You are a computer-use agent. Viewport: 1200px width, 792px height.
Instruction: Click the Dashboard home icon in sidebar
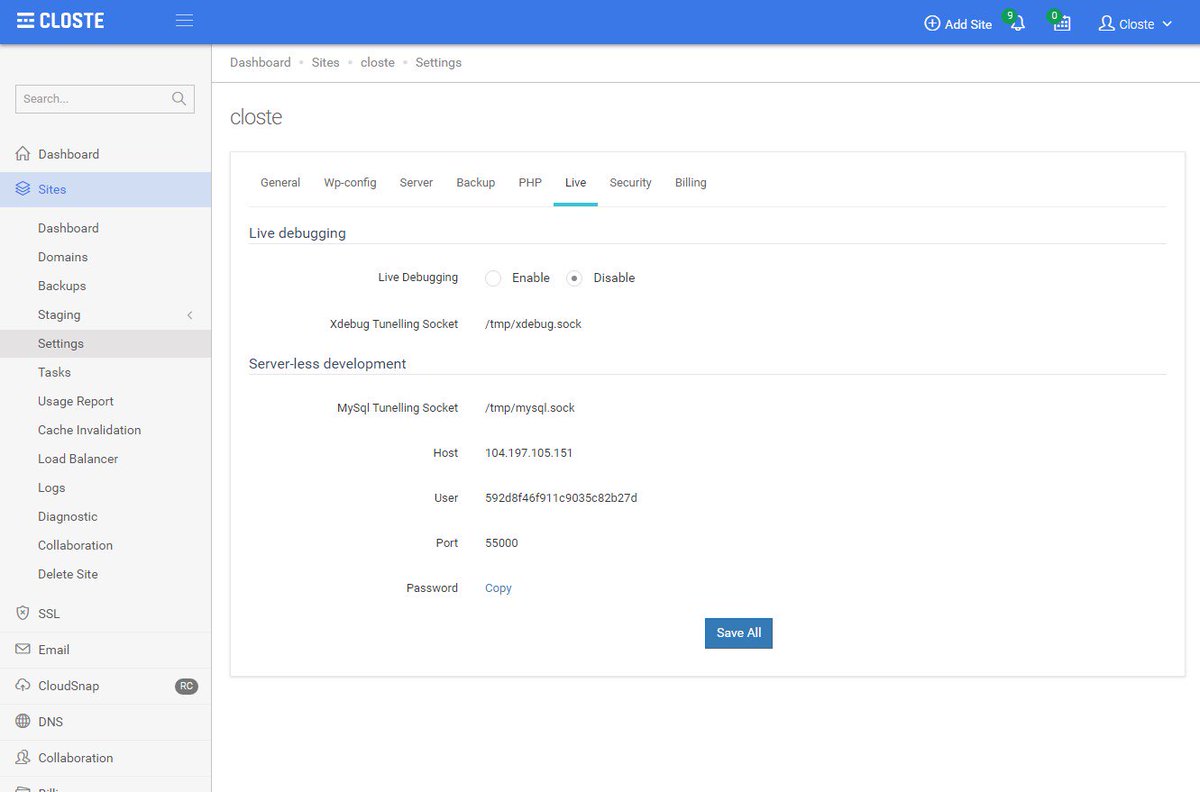coord(23,154)
